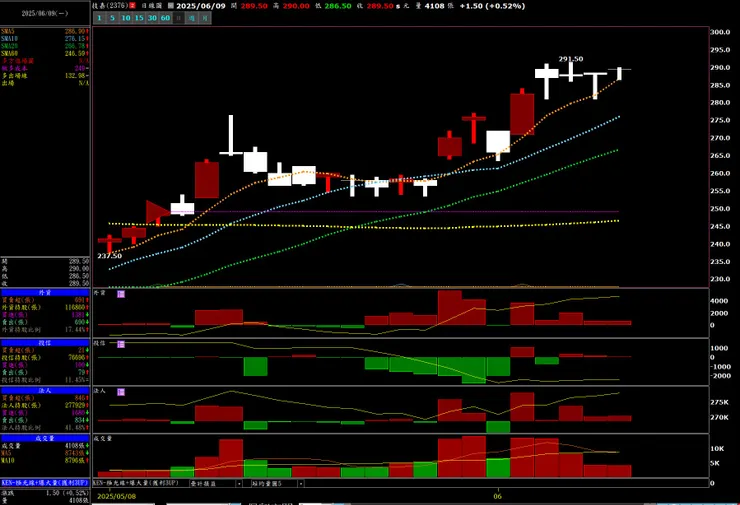740x505 pixels.
Task: Click the KEN strategy label in volume chart toolbar
Action: 135,483
